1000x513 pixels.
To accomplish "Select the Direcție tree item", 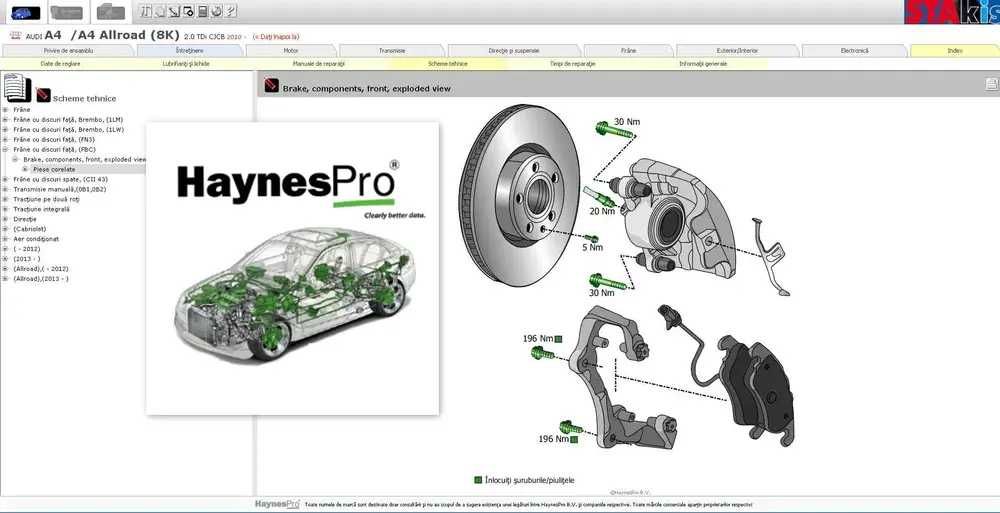I will [x=25, y=219].
